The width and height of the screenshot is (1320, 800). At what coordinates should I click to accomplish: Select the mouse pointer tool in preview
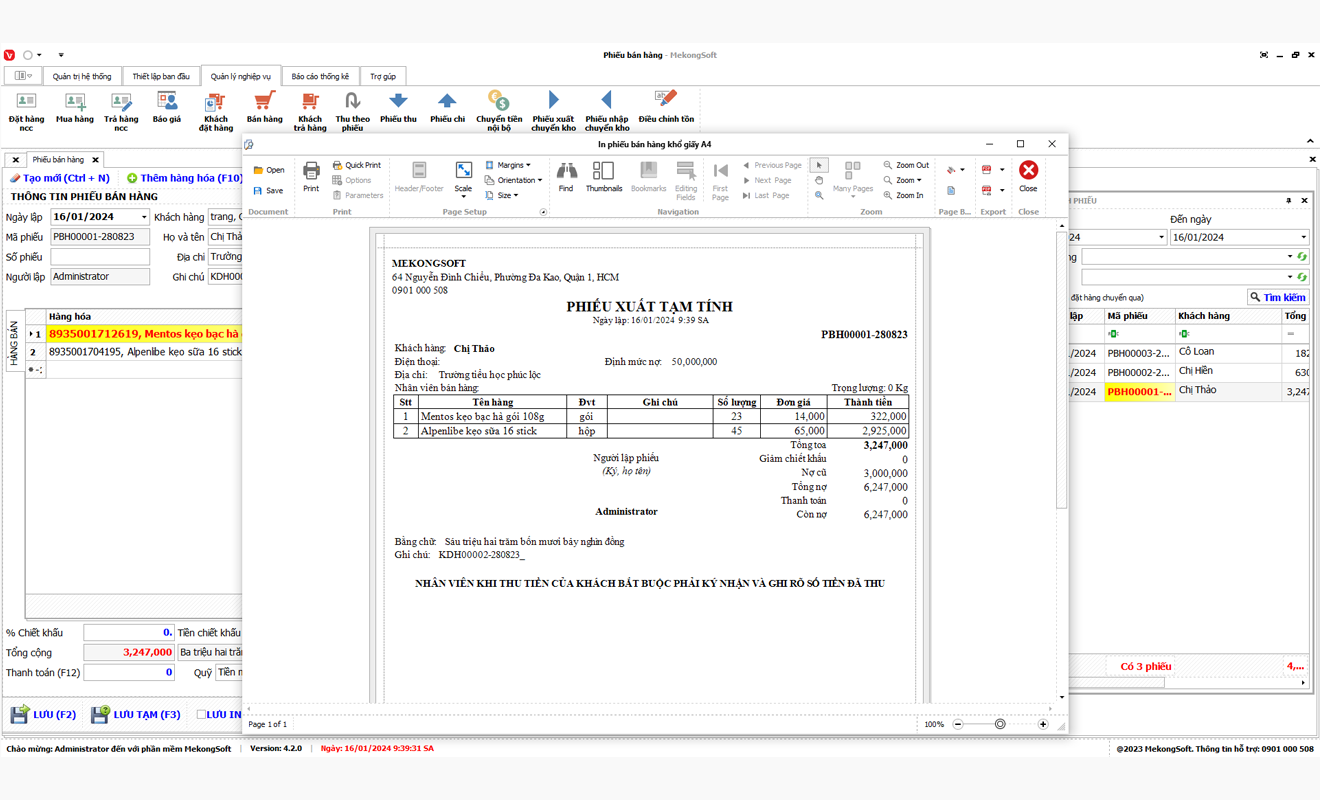point(819,165)
